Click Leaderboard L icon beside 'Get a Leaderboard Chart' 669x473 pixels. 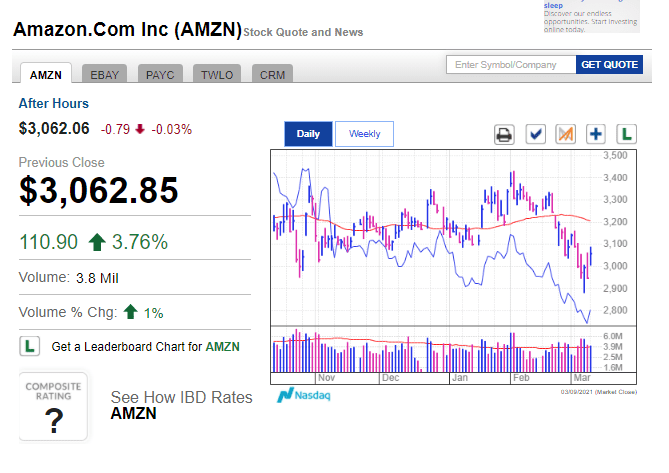[x=29, y=346]
